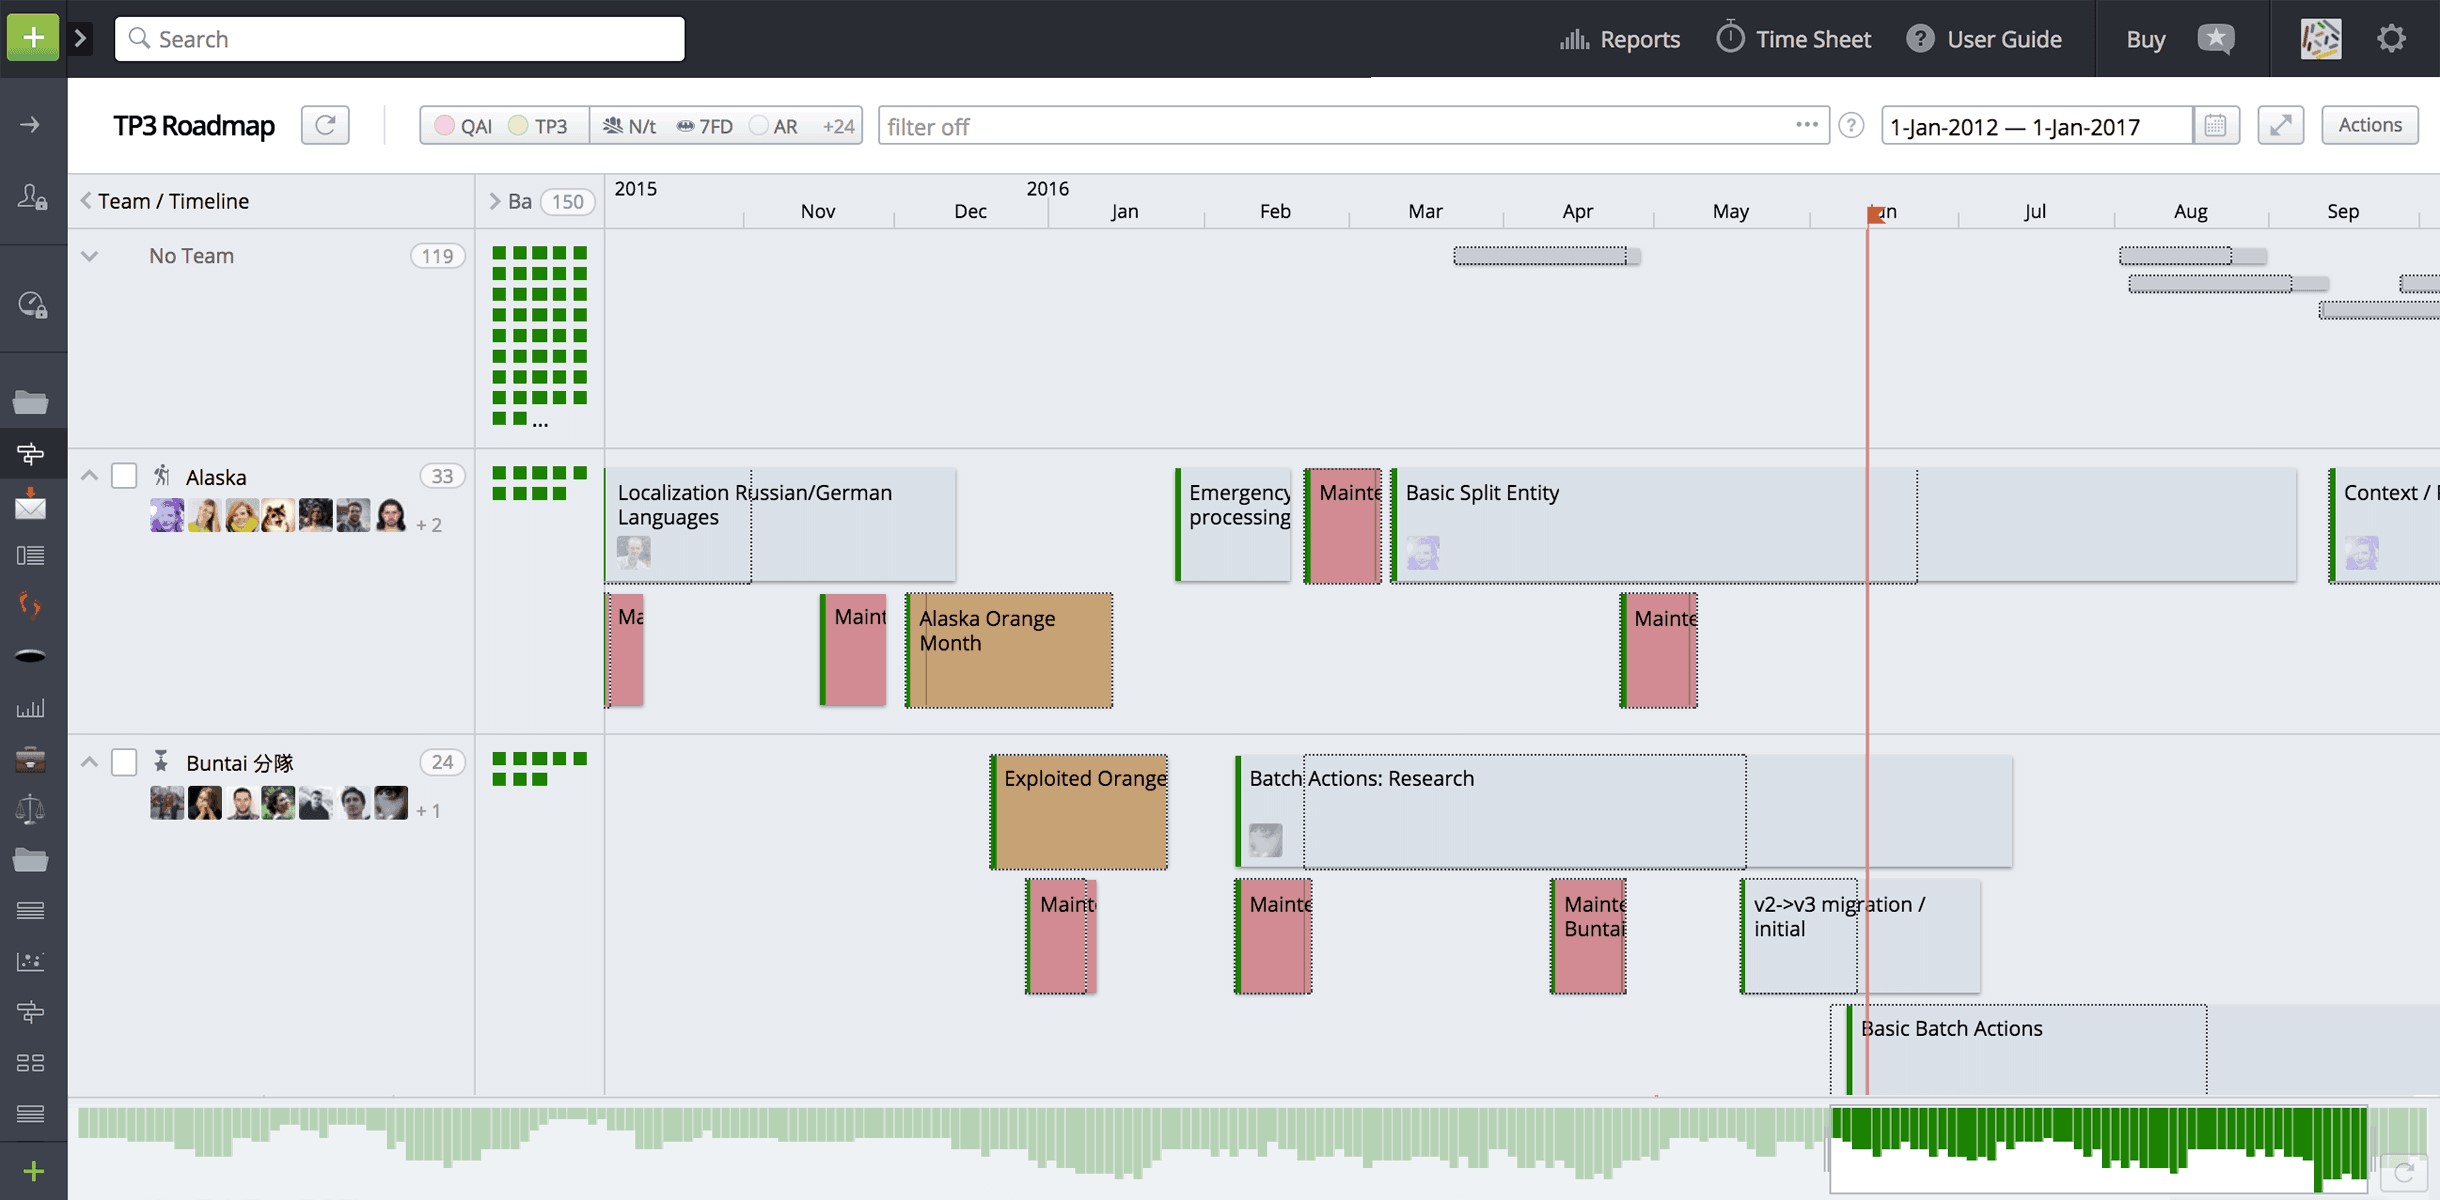This screenshot has height=1200, width=2440.
Task: Expand the No Team row
Action: 90,256
